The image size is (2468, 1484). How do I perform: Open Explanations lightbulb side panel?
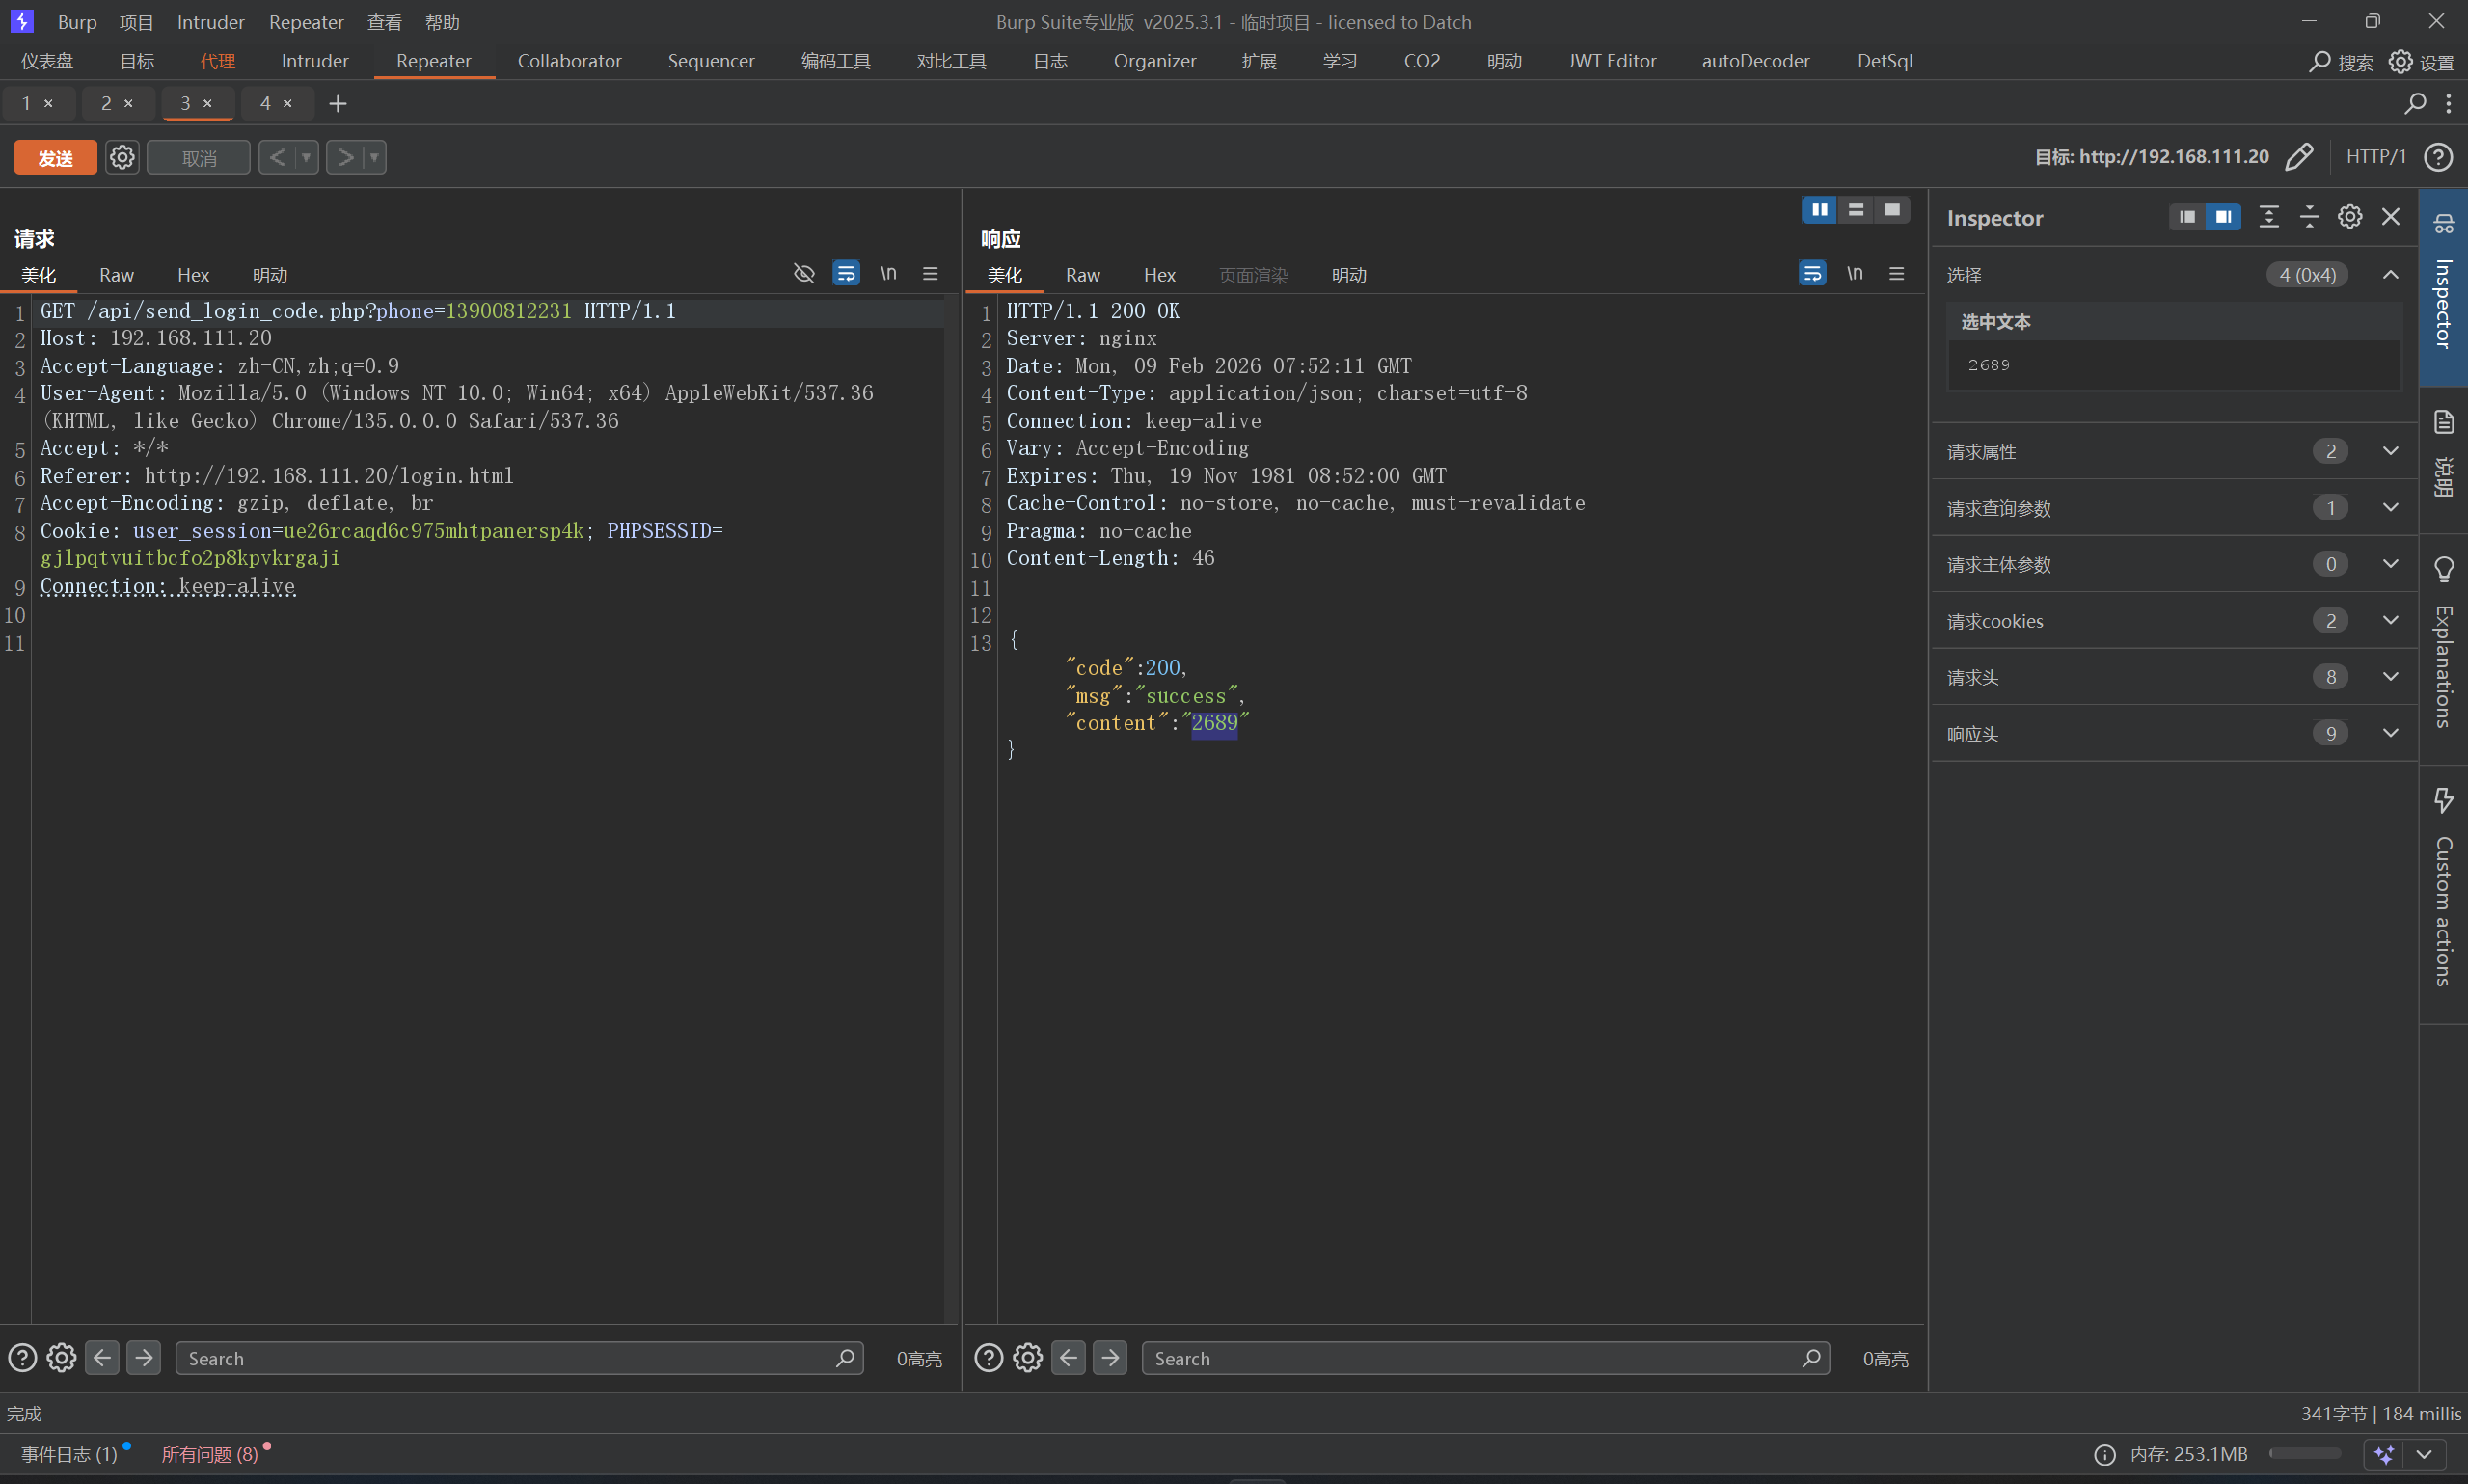(2443, 570)
